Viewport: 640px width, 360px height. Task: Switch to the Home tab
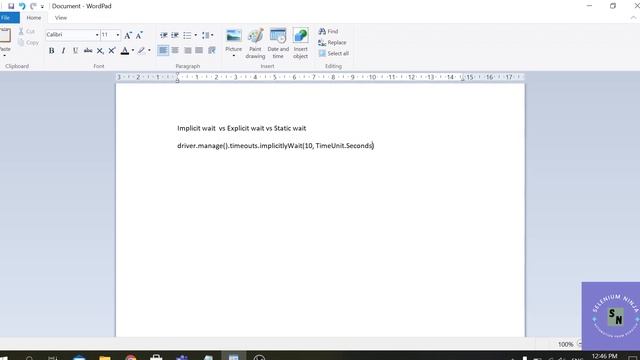pos(33,18)
